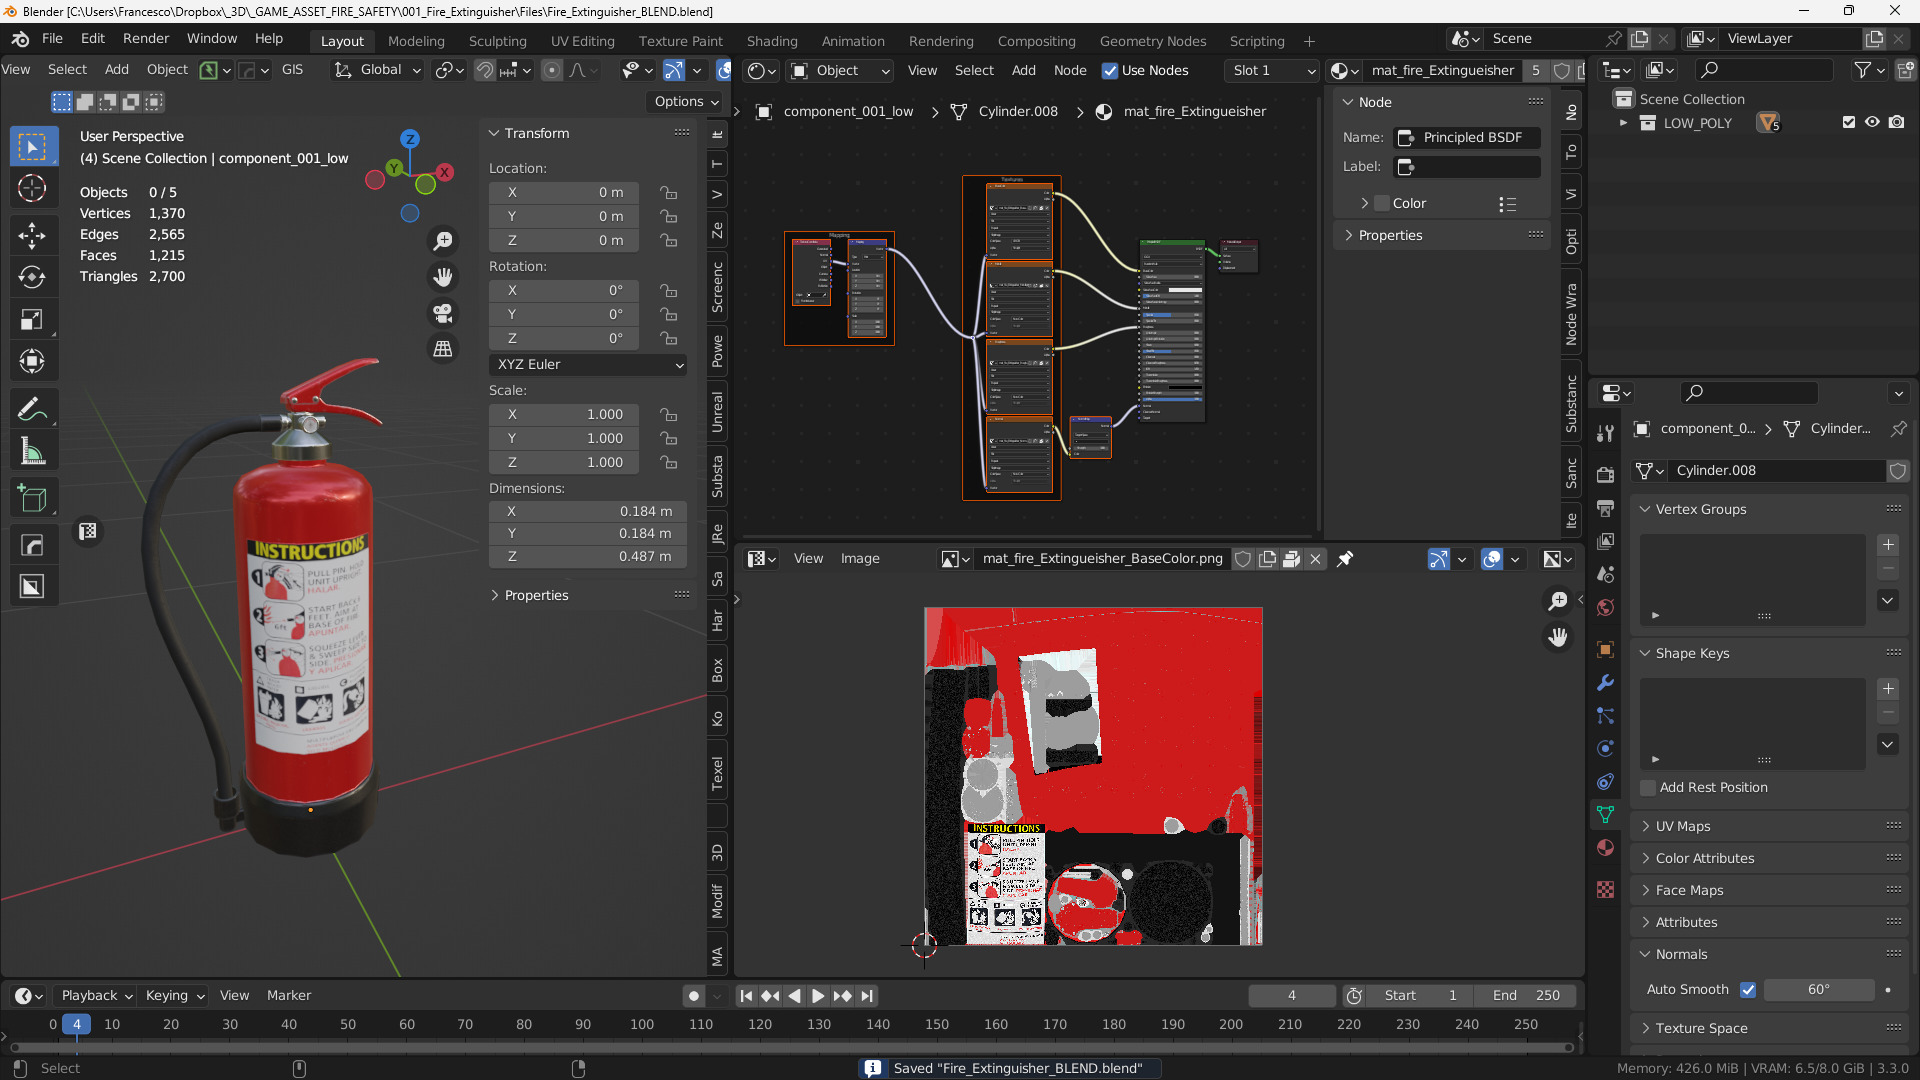Select the Measure tool
The width and height of the screenshot is (1920, 1080).
point(32,452)
